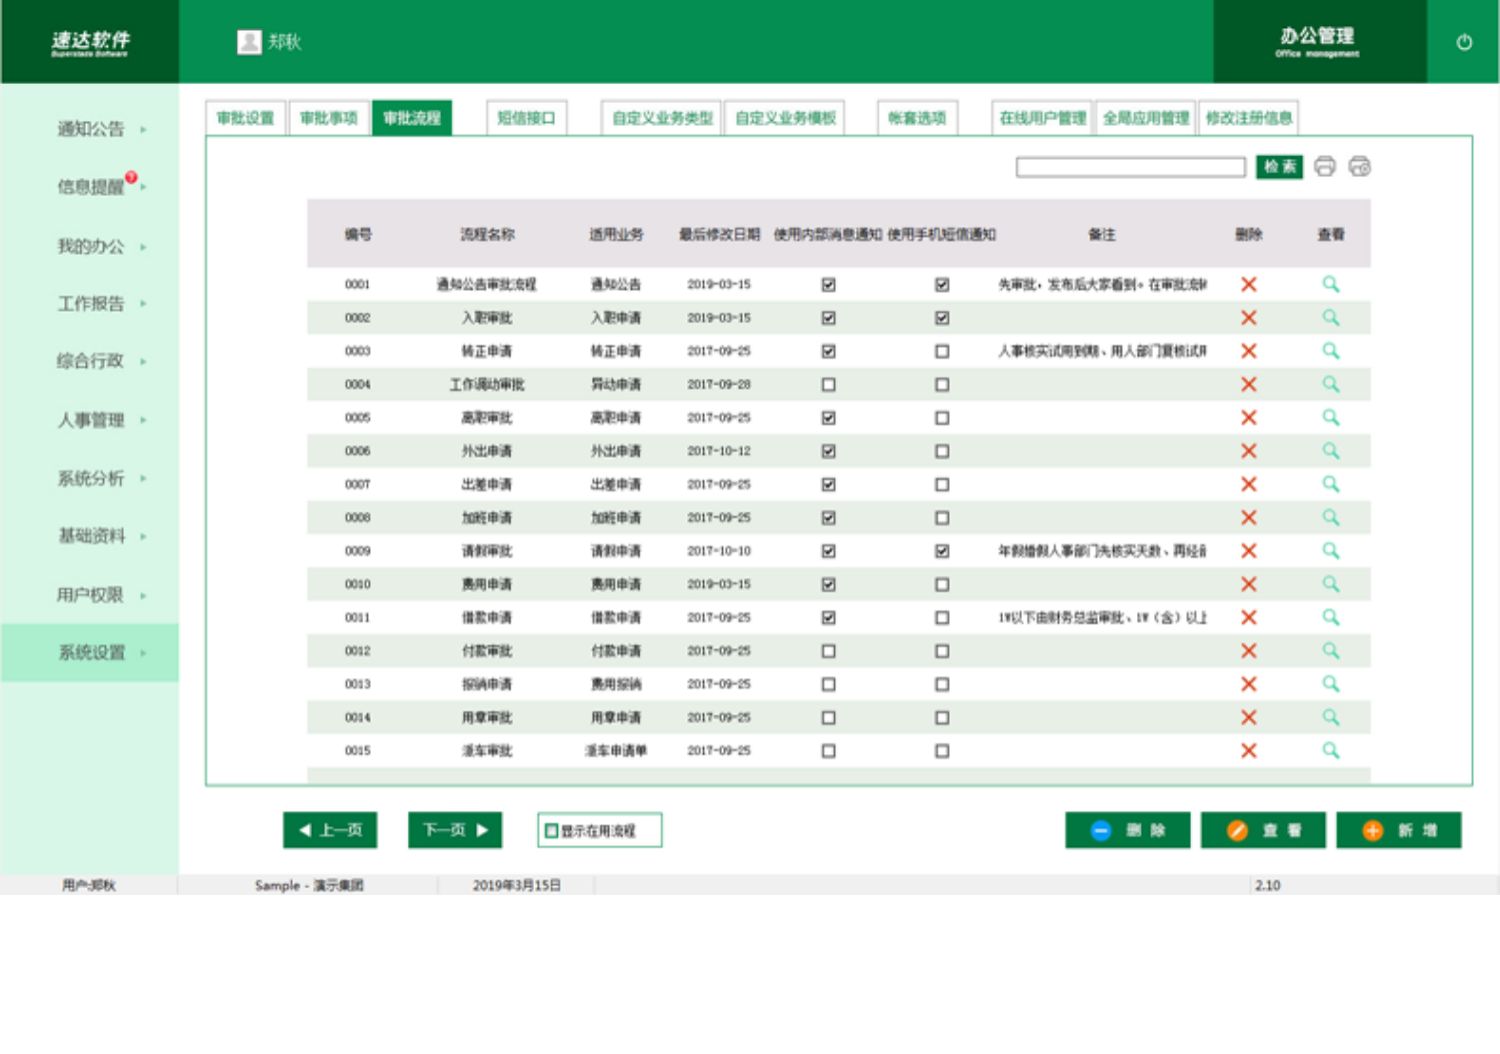The width and height of the screenshot is (1500, 1054).
Task: Enable SMS notification for row 0003 转正申请
Action: pos(942,351)
